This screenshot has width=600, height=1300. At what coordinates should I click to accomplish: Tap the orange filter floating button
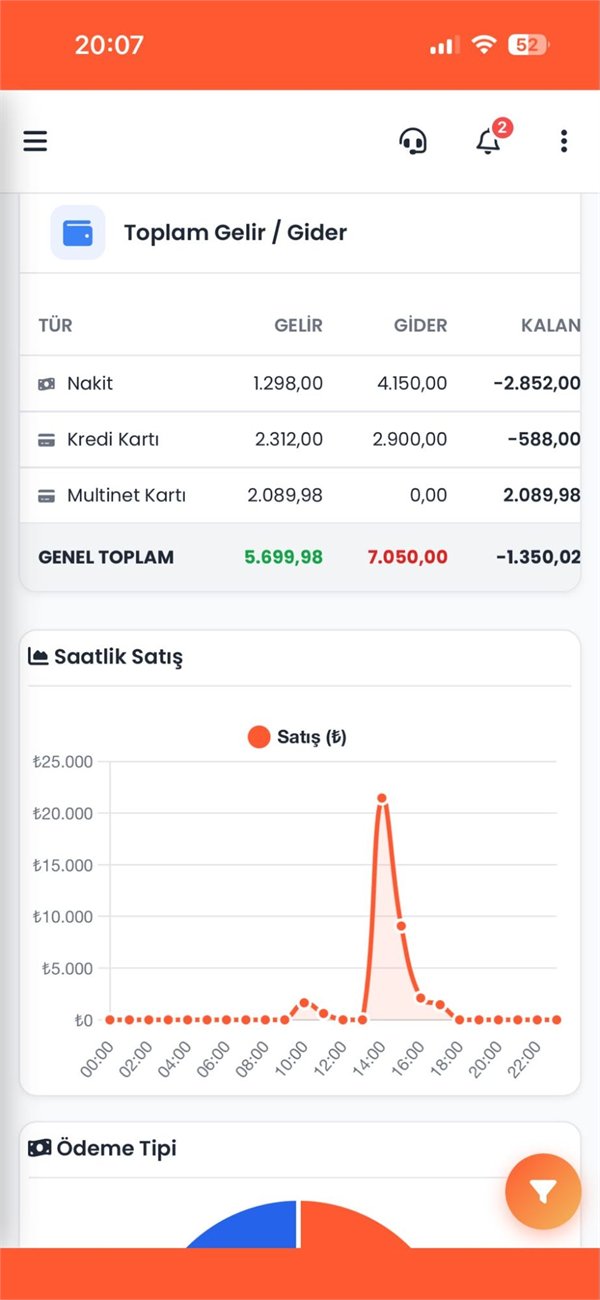coord(543,1191)
